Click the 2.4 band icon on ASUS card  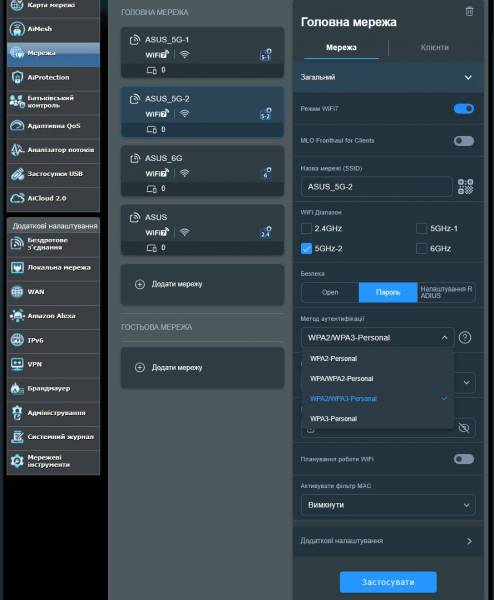pyautogui.click(x=266, y=233)
